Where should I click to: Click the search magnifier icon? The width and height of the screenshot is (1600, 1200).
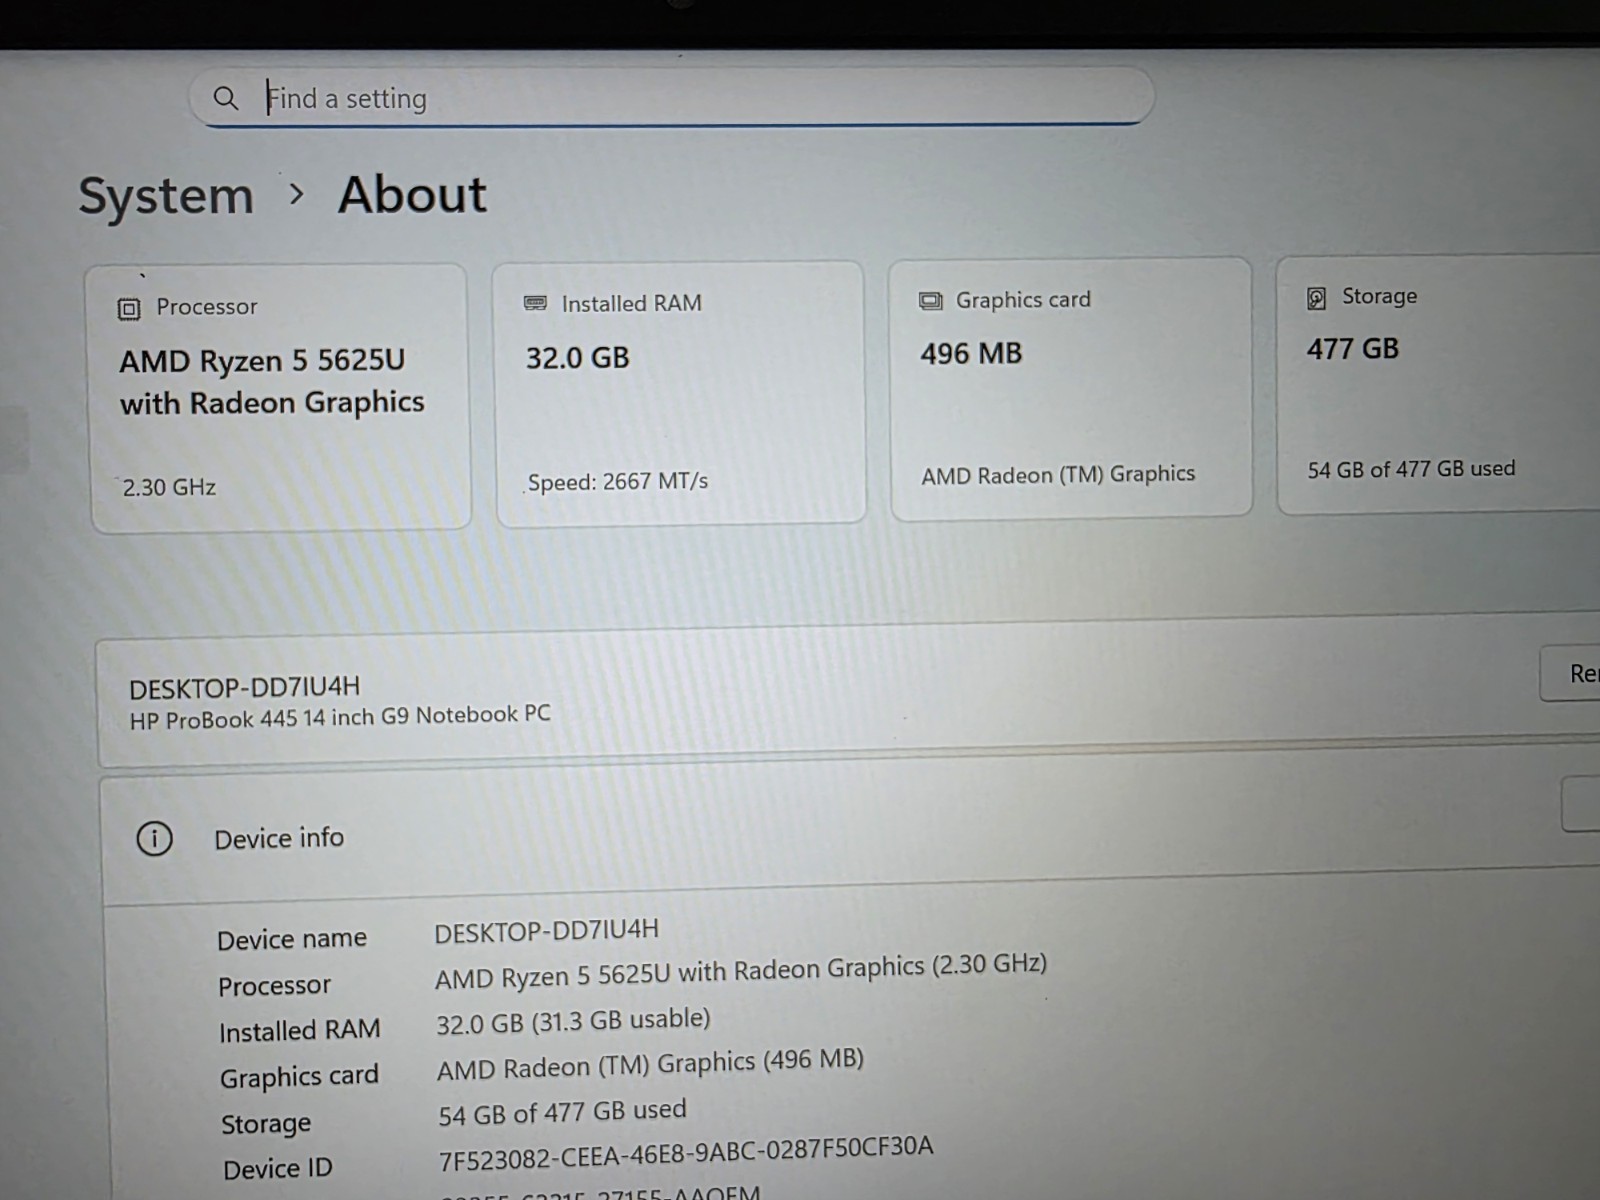coord(226,98)
